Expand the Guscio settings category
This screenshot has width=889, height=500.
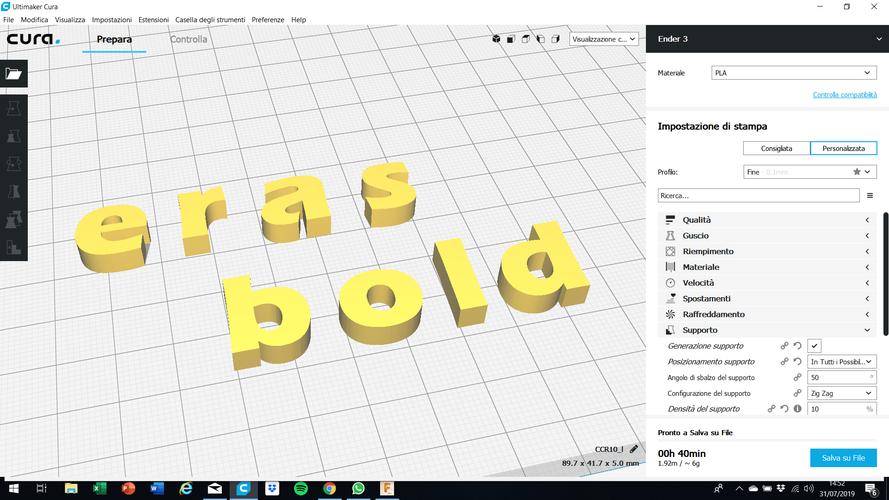[x=767, y=236]
